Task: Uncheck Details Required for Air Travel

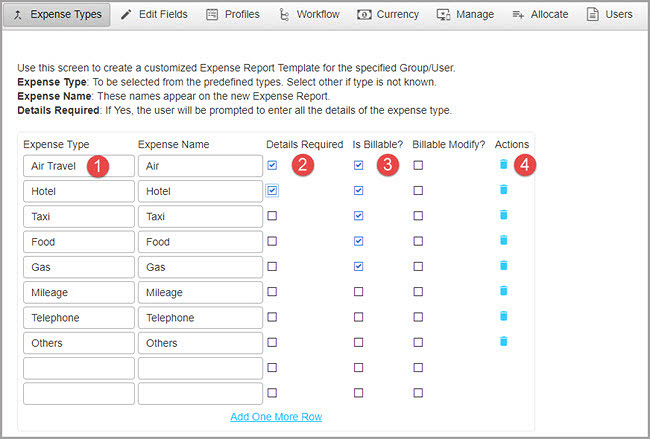Action: click(x=272, y=165)
